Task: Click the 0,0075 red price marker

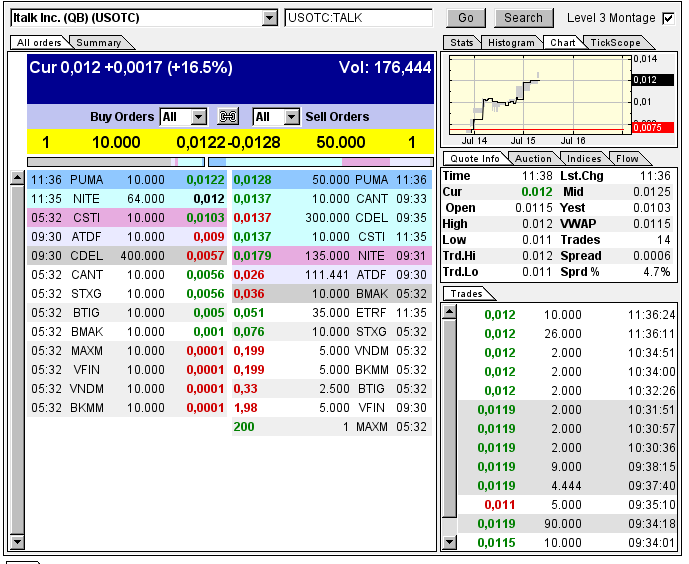Action: [653, 127]
